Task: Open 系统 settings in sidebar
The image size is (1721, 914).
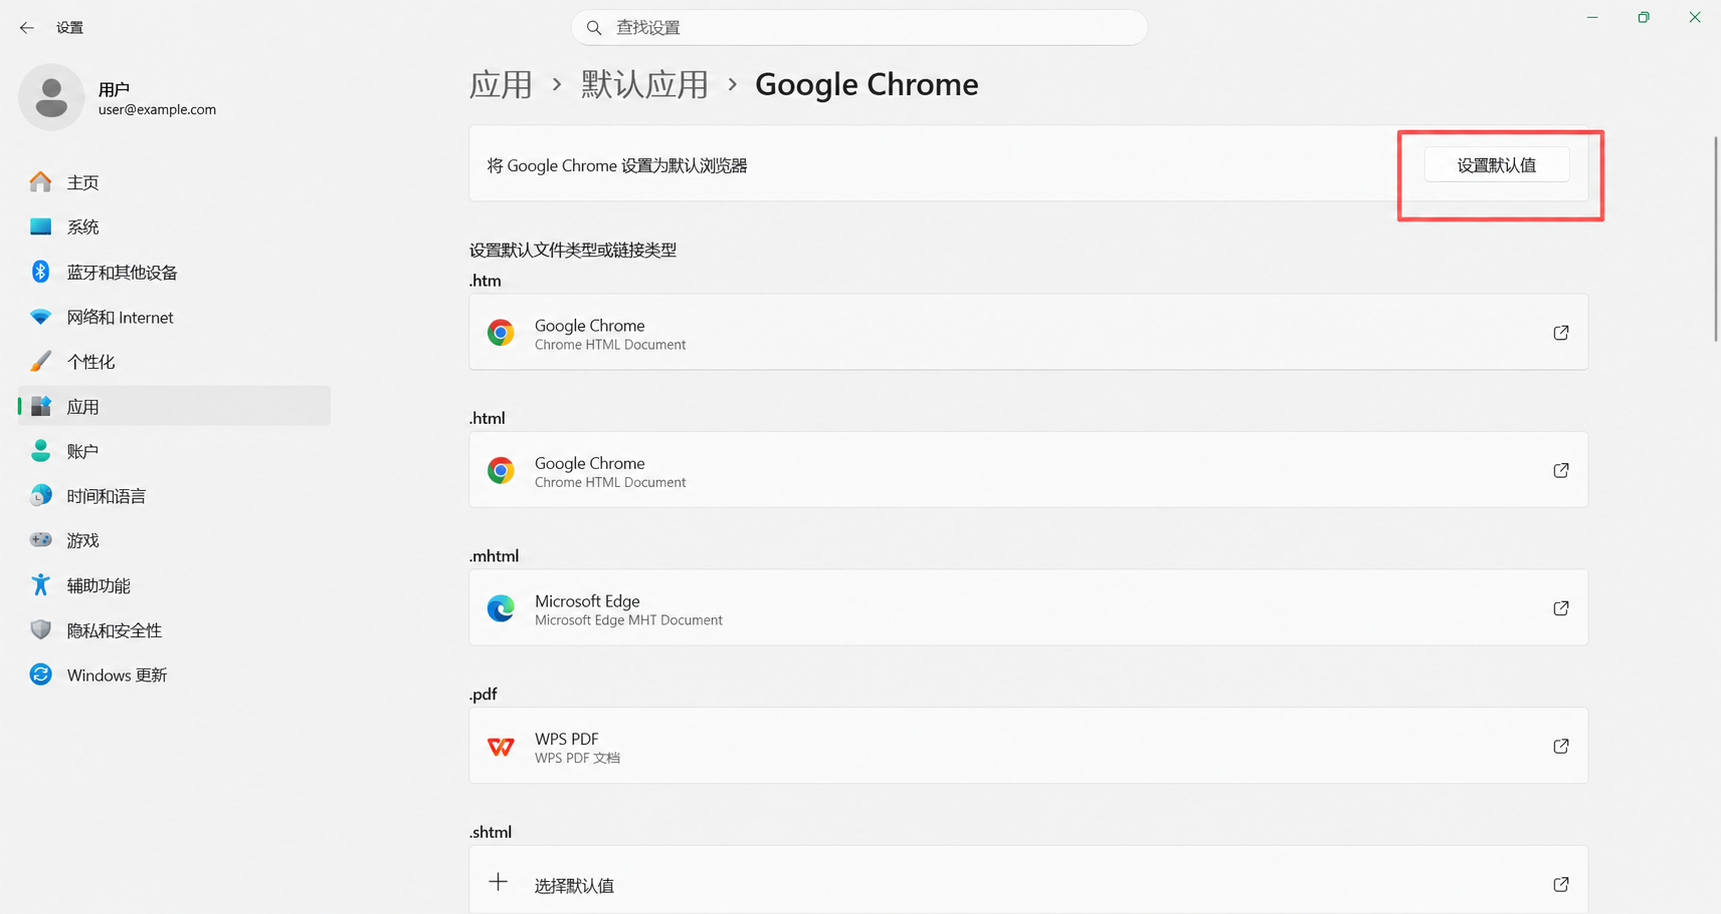Action: tap(174, 227)
